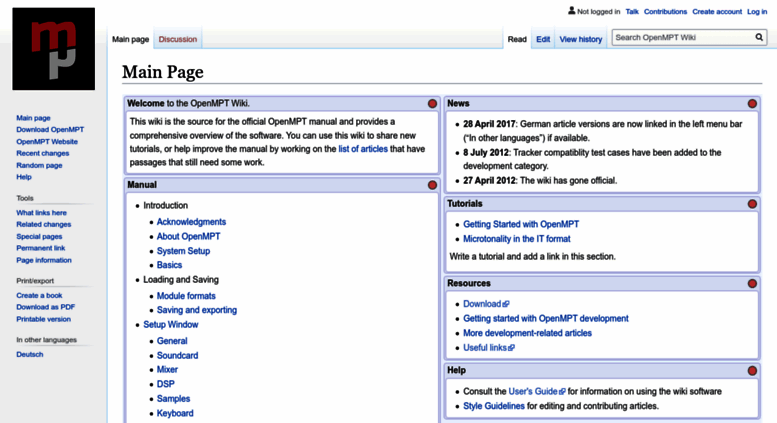The height and width of the screenshot is (423, 777).
Task: Open the list of articles link
Action: point(363,149)
